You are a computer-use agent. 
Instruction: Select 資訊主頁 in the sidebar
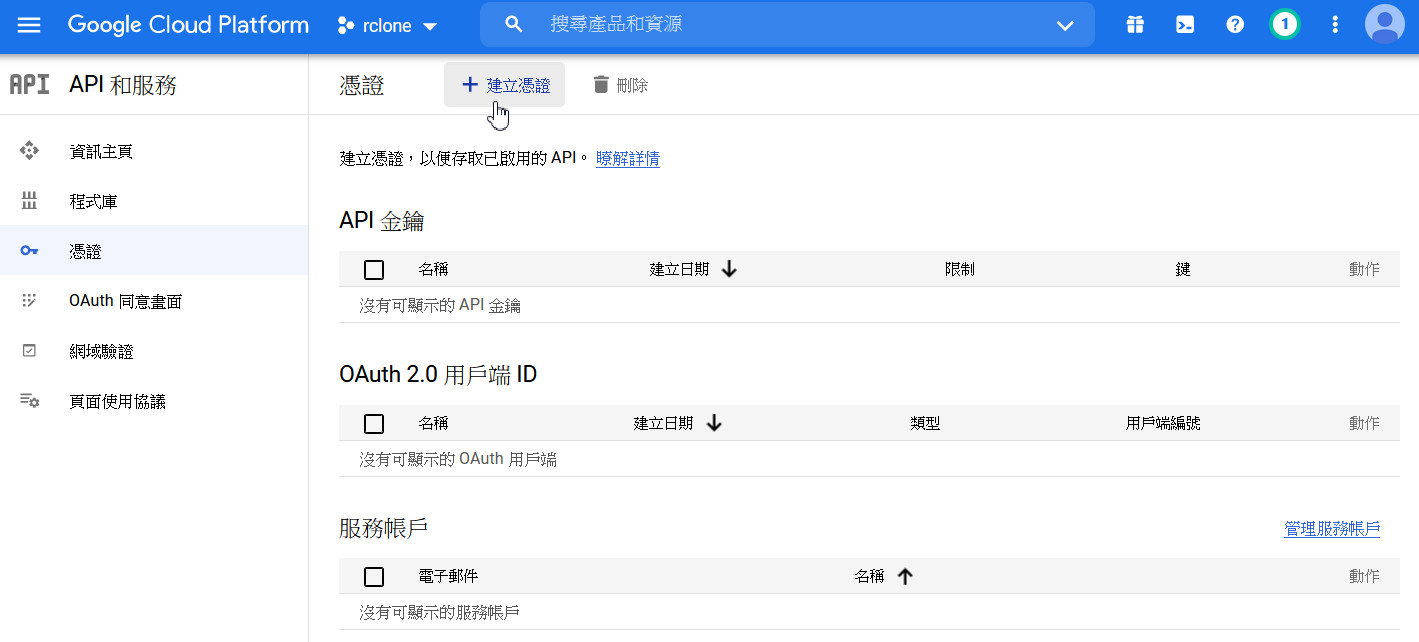101,152
